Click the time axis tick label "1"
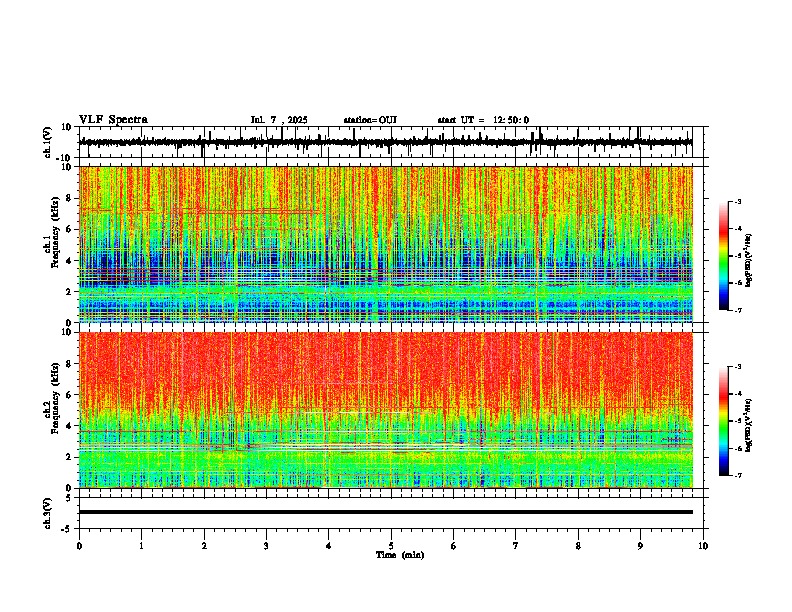Screen dimensions: 792x612 tap(141, 546)
